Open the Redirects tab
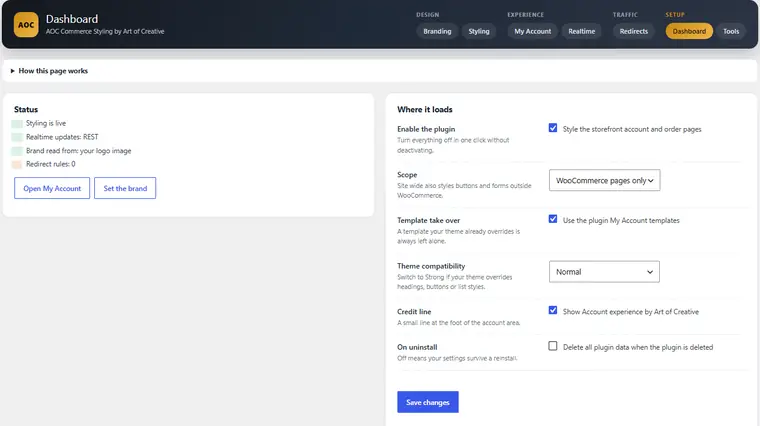 (633, 31)
